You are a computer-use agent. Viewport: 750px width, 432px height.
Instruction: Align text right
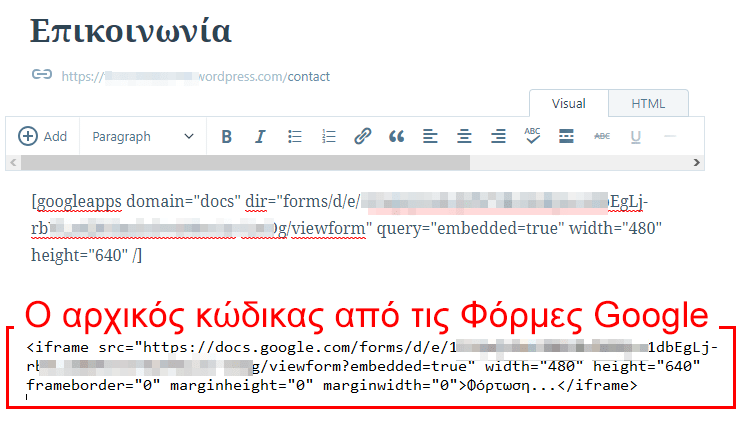pyautogui.click(x=498, y=136)
